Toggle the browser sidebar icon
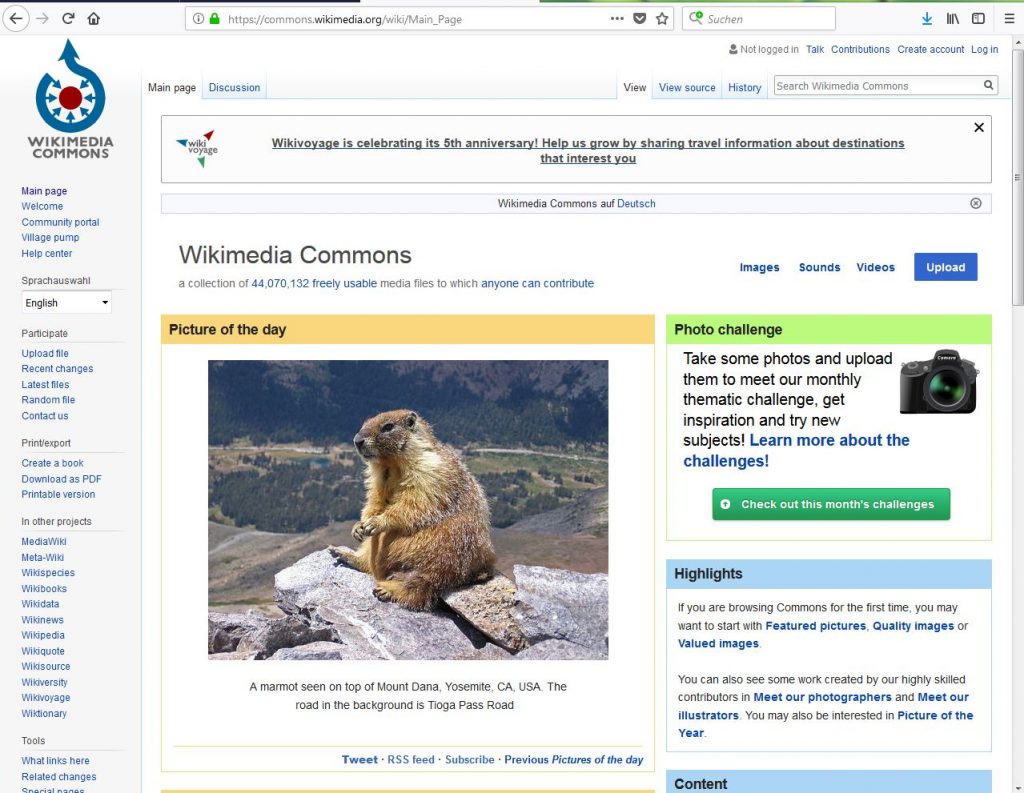The image size is (1024, 793). point(978,19)
